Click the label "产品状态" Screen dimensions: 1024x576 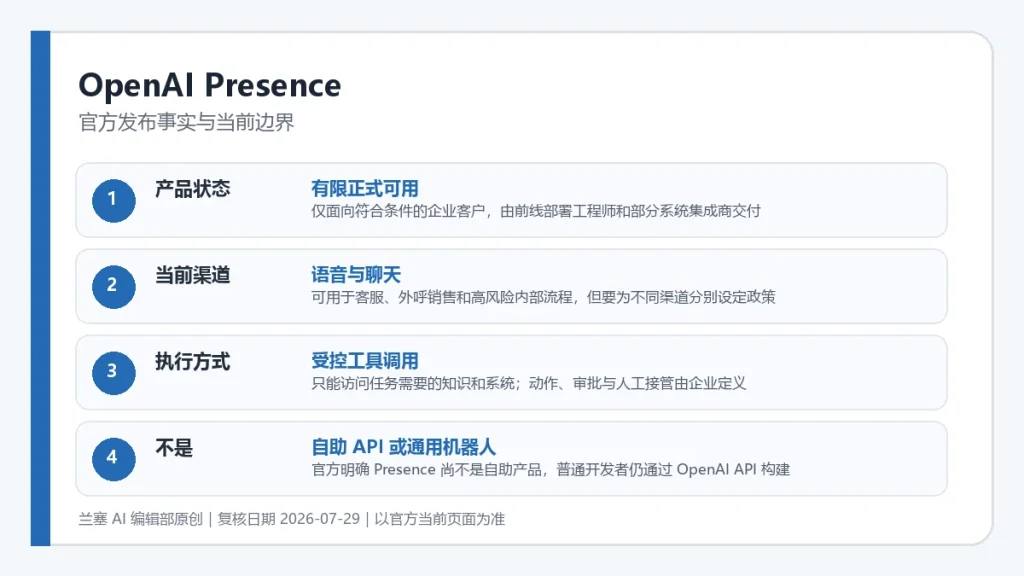193,189
